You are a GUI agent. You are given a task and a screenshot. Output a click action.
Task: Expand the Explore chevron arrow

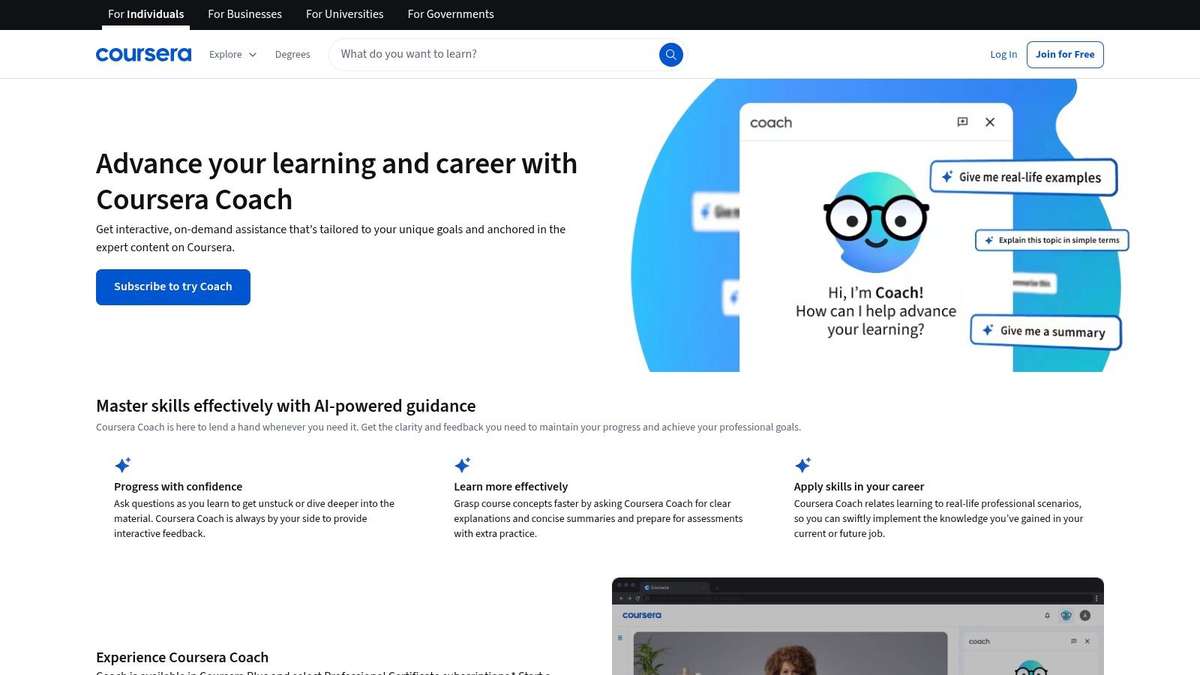(251, 54)
